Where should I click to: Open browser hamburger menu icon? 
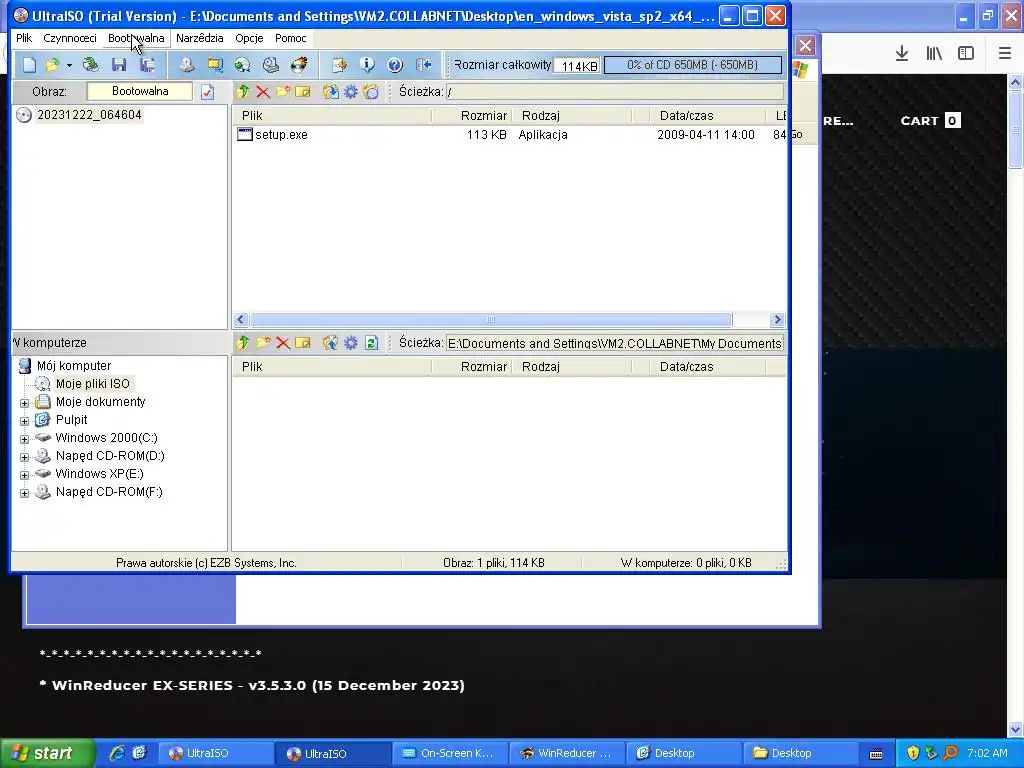tap(1004, 54)
